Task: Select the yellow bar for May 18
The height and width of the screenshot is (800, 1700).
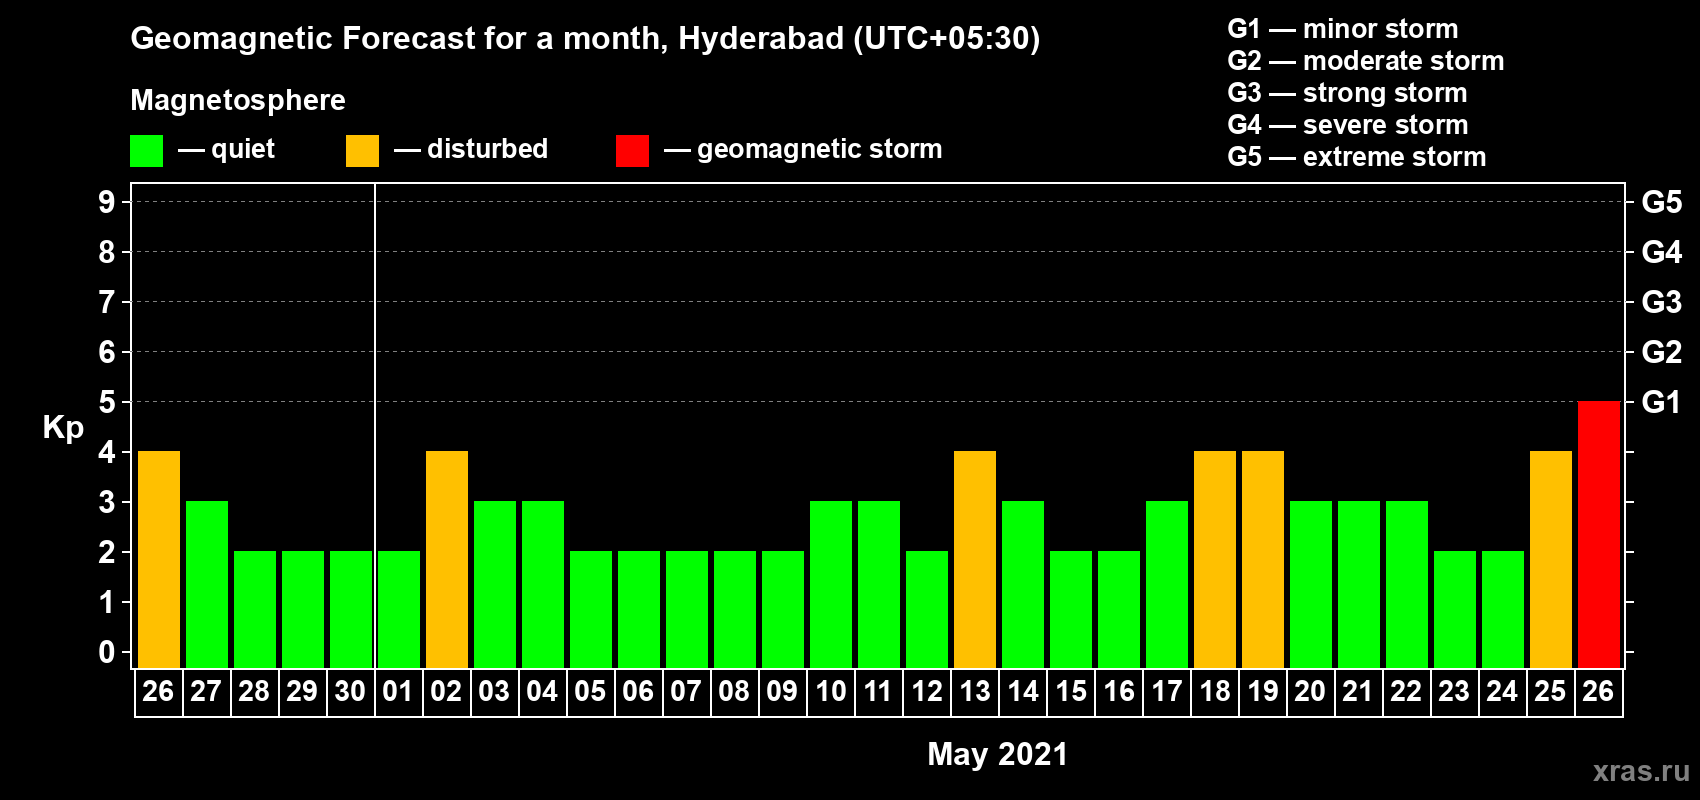Action: pyautogui.click(x=1215, y=560)
